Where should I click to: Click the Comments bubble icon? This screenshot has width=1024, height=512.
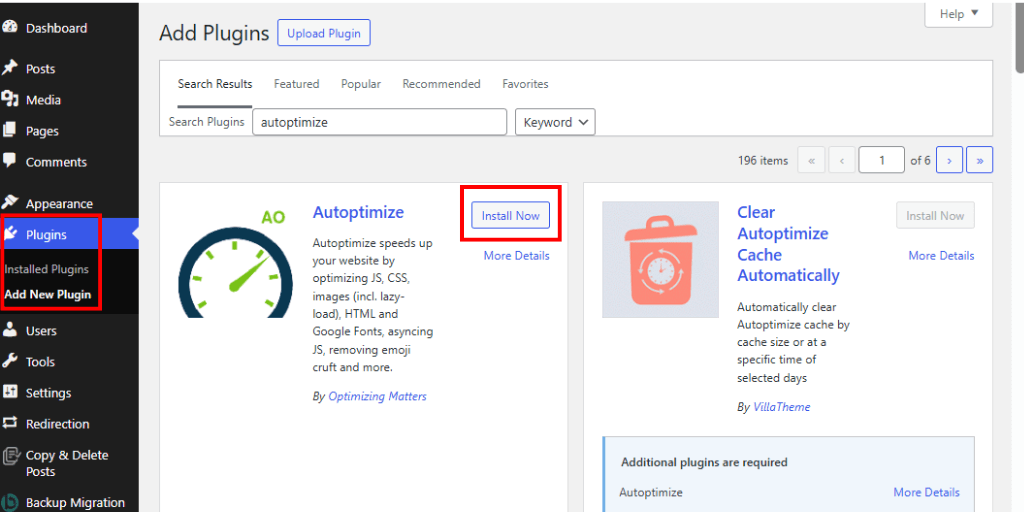(9, 161)
